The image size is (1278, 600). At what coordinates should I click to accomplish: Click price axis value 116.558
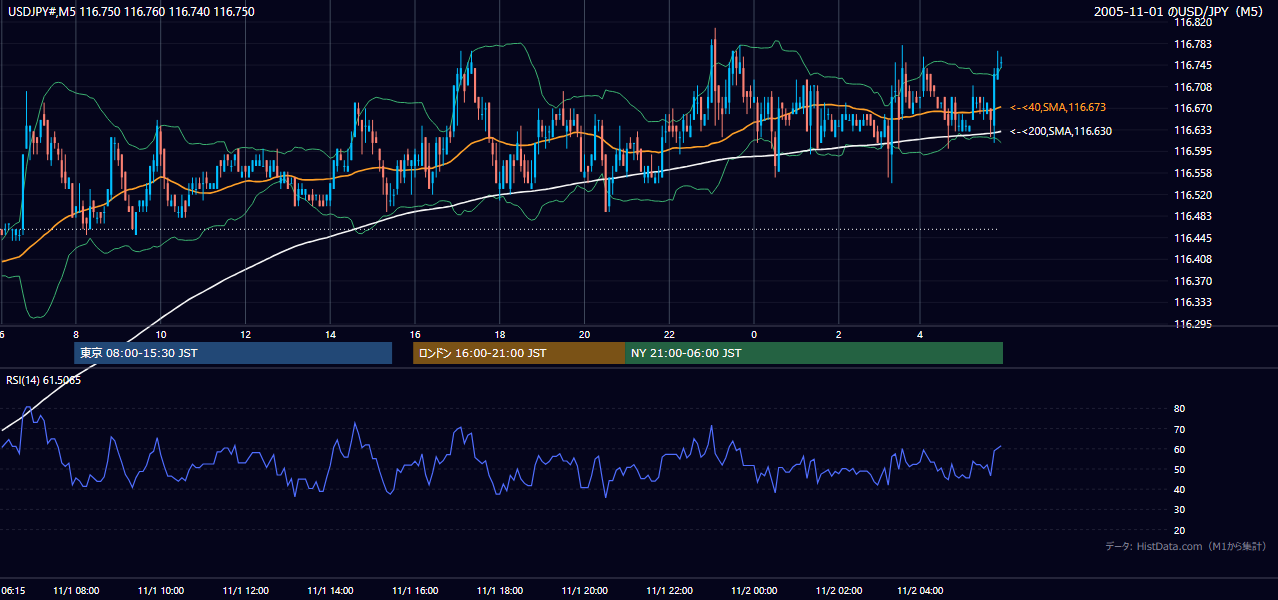[x=1192, y=173]
